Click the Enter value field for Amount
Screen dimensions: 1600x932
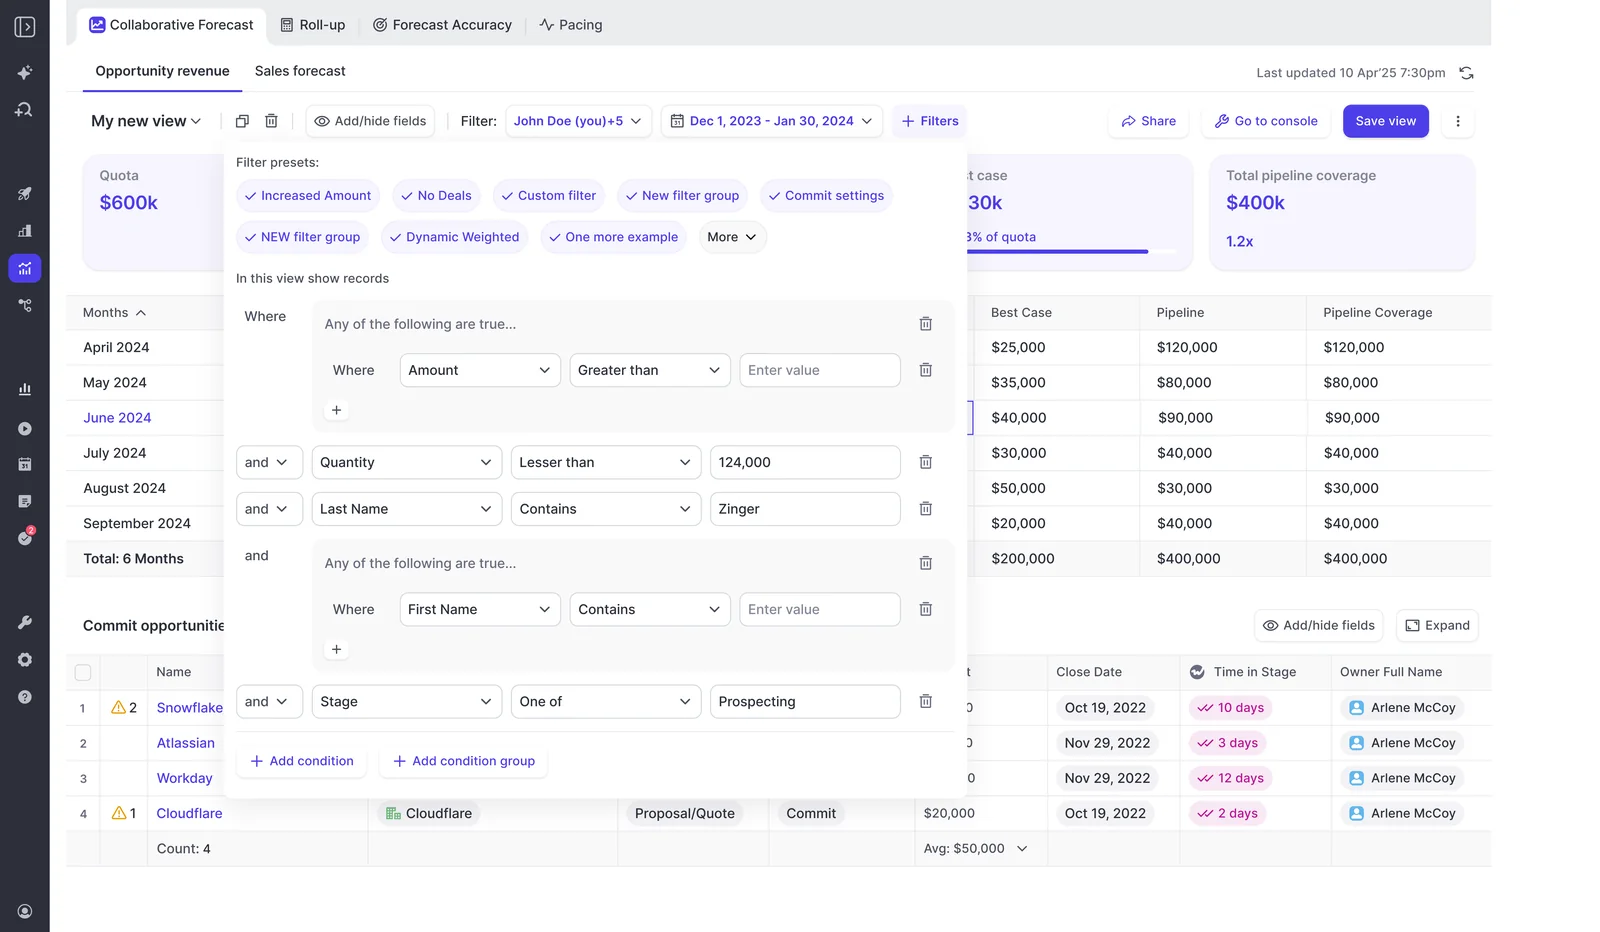(820, 370)
